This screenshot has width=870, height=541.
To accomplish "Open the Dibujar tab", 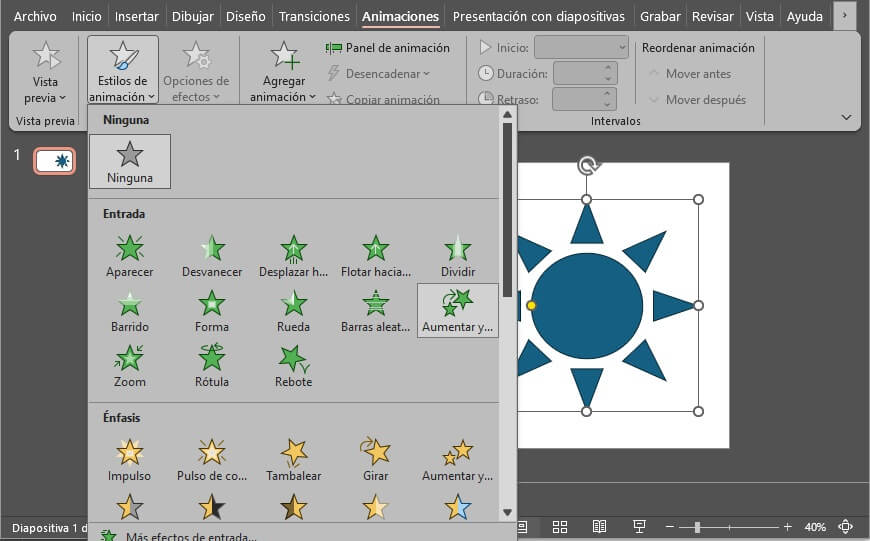I will (192, 17).
